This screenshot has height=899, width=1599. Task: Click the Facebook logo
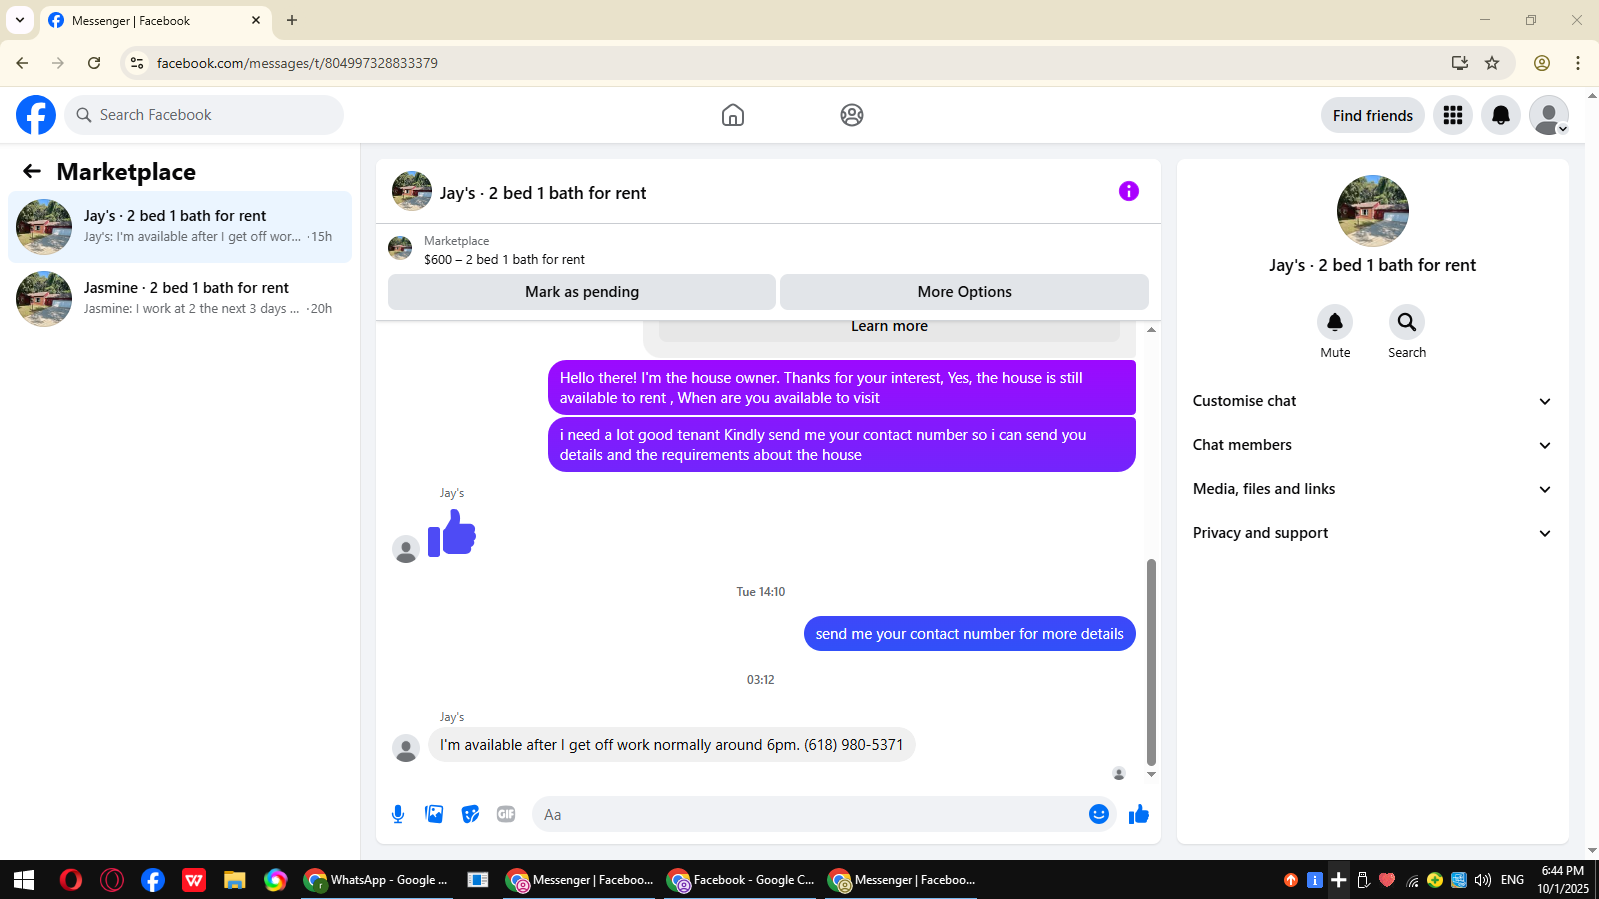pyautogui.click(x=36, y=115)
